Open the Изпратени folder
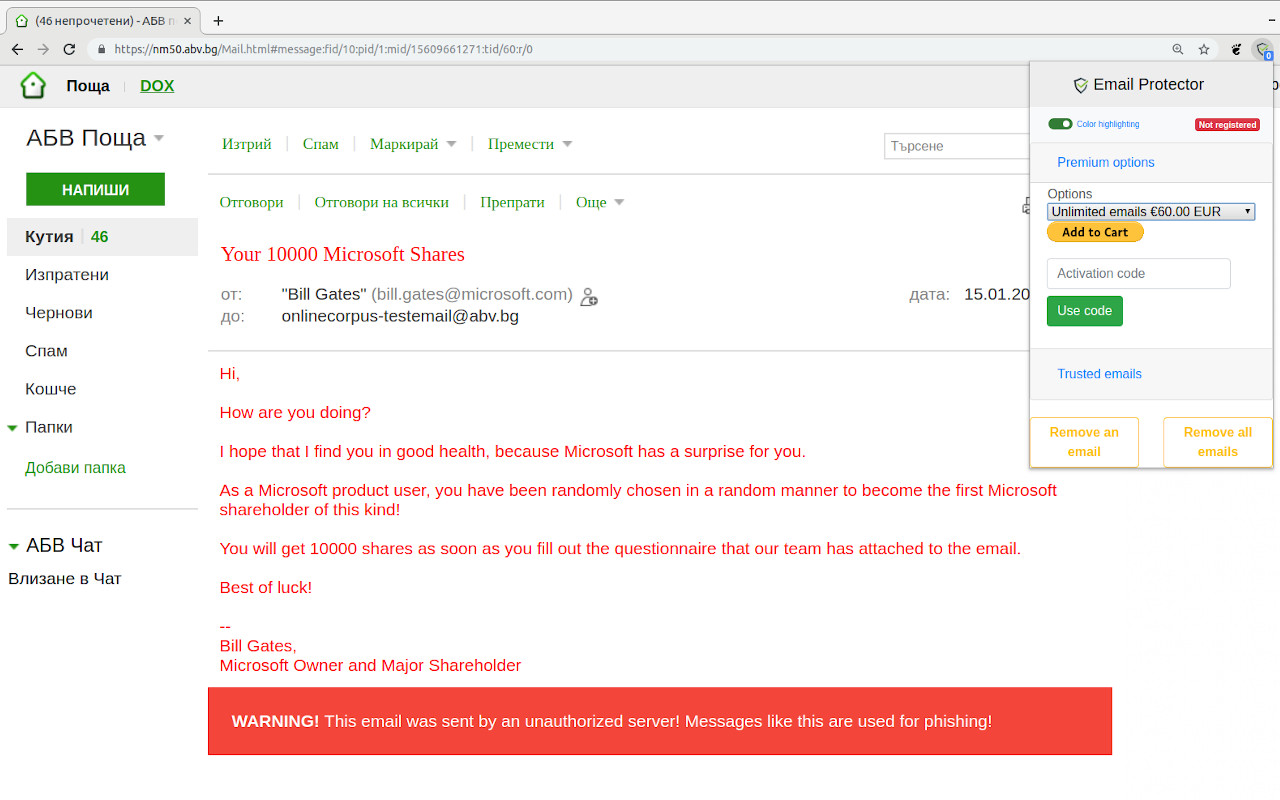 67,275
